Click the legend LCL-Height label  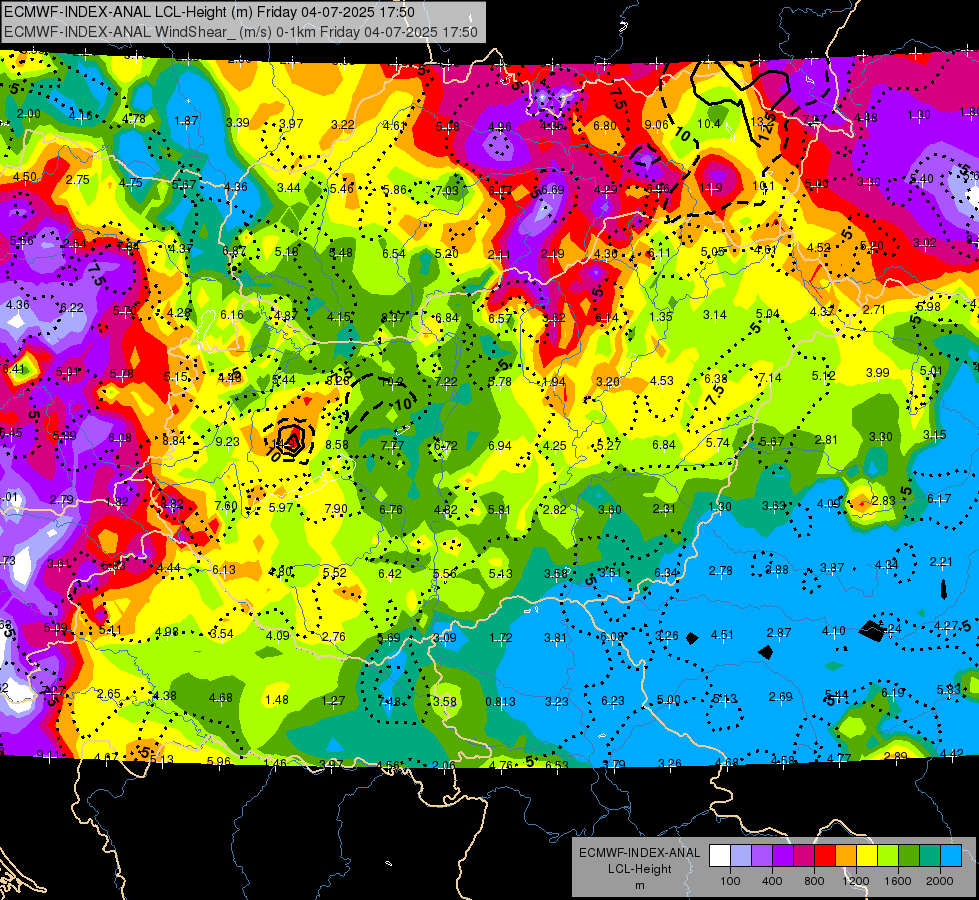click(639, 869)
